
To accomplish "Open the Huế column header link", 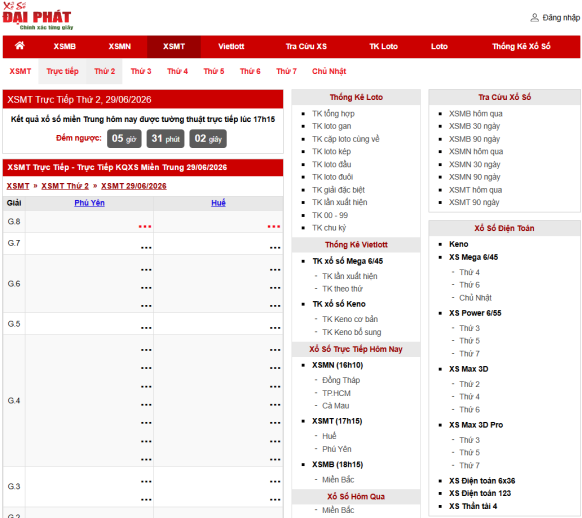I will (x=218, y=203).
